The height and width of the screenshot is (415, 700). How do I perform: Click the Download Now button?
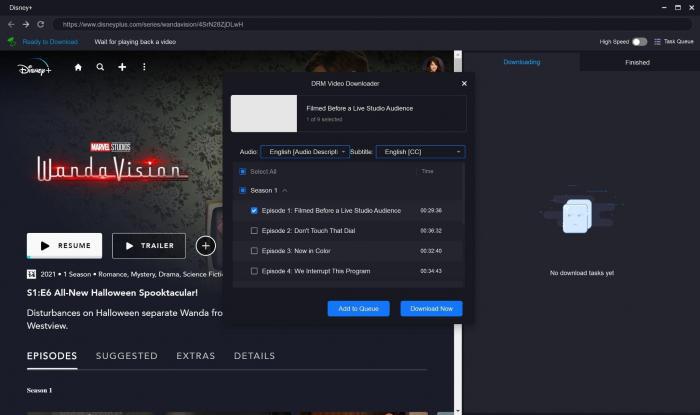pos(431,309)
